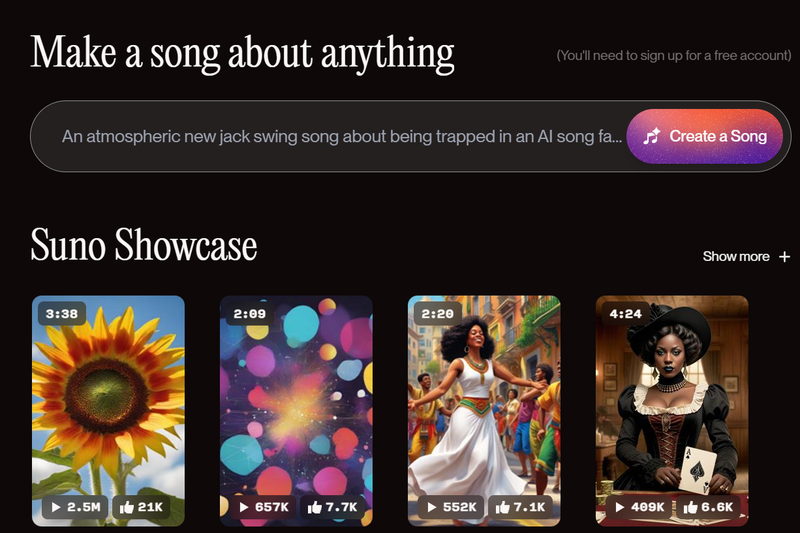Click the play icon showing 409K plays
Screen dimensions: 800x533
620,507
